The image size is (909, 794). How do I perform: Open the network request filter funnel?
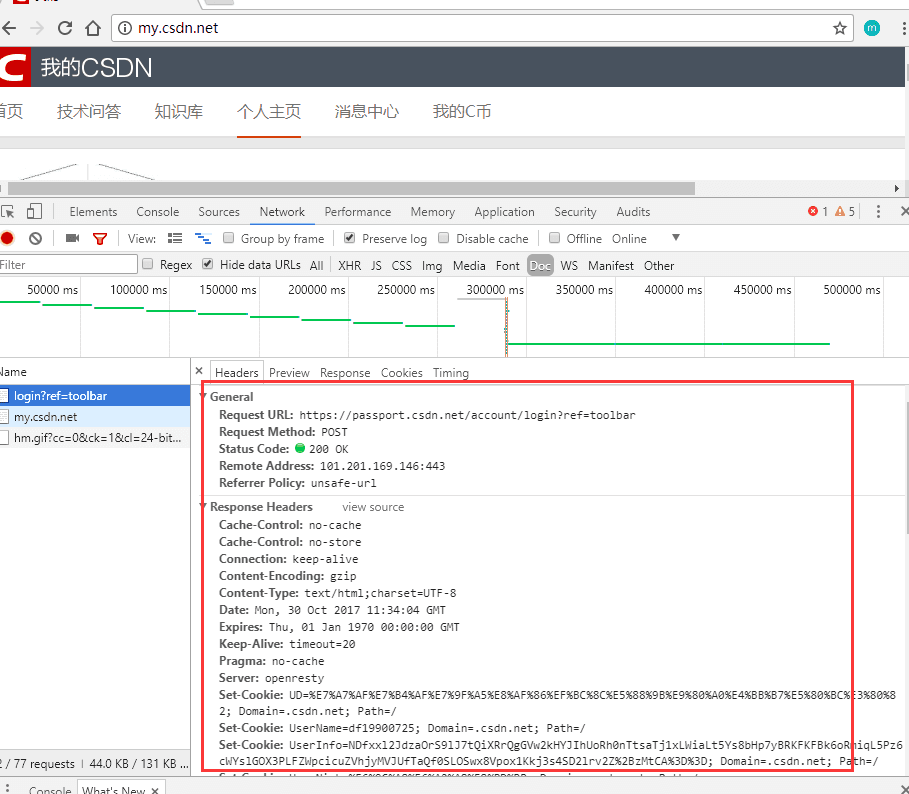99,238
